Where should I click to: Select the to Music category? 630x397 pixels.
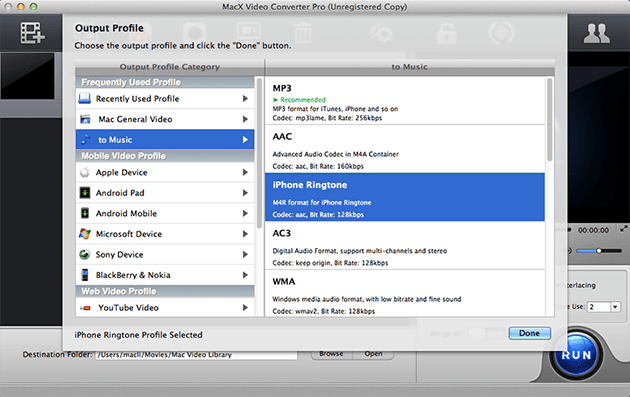click(165, 139)
